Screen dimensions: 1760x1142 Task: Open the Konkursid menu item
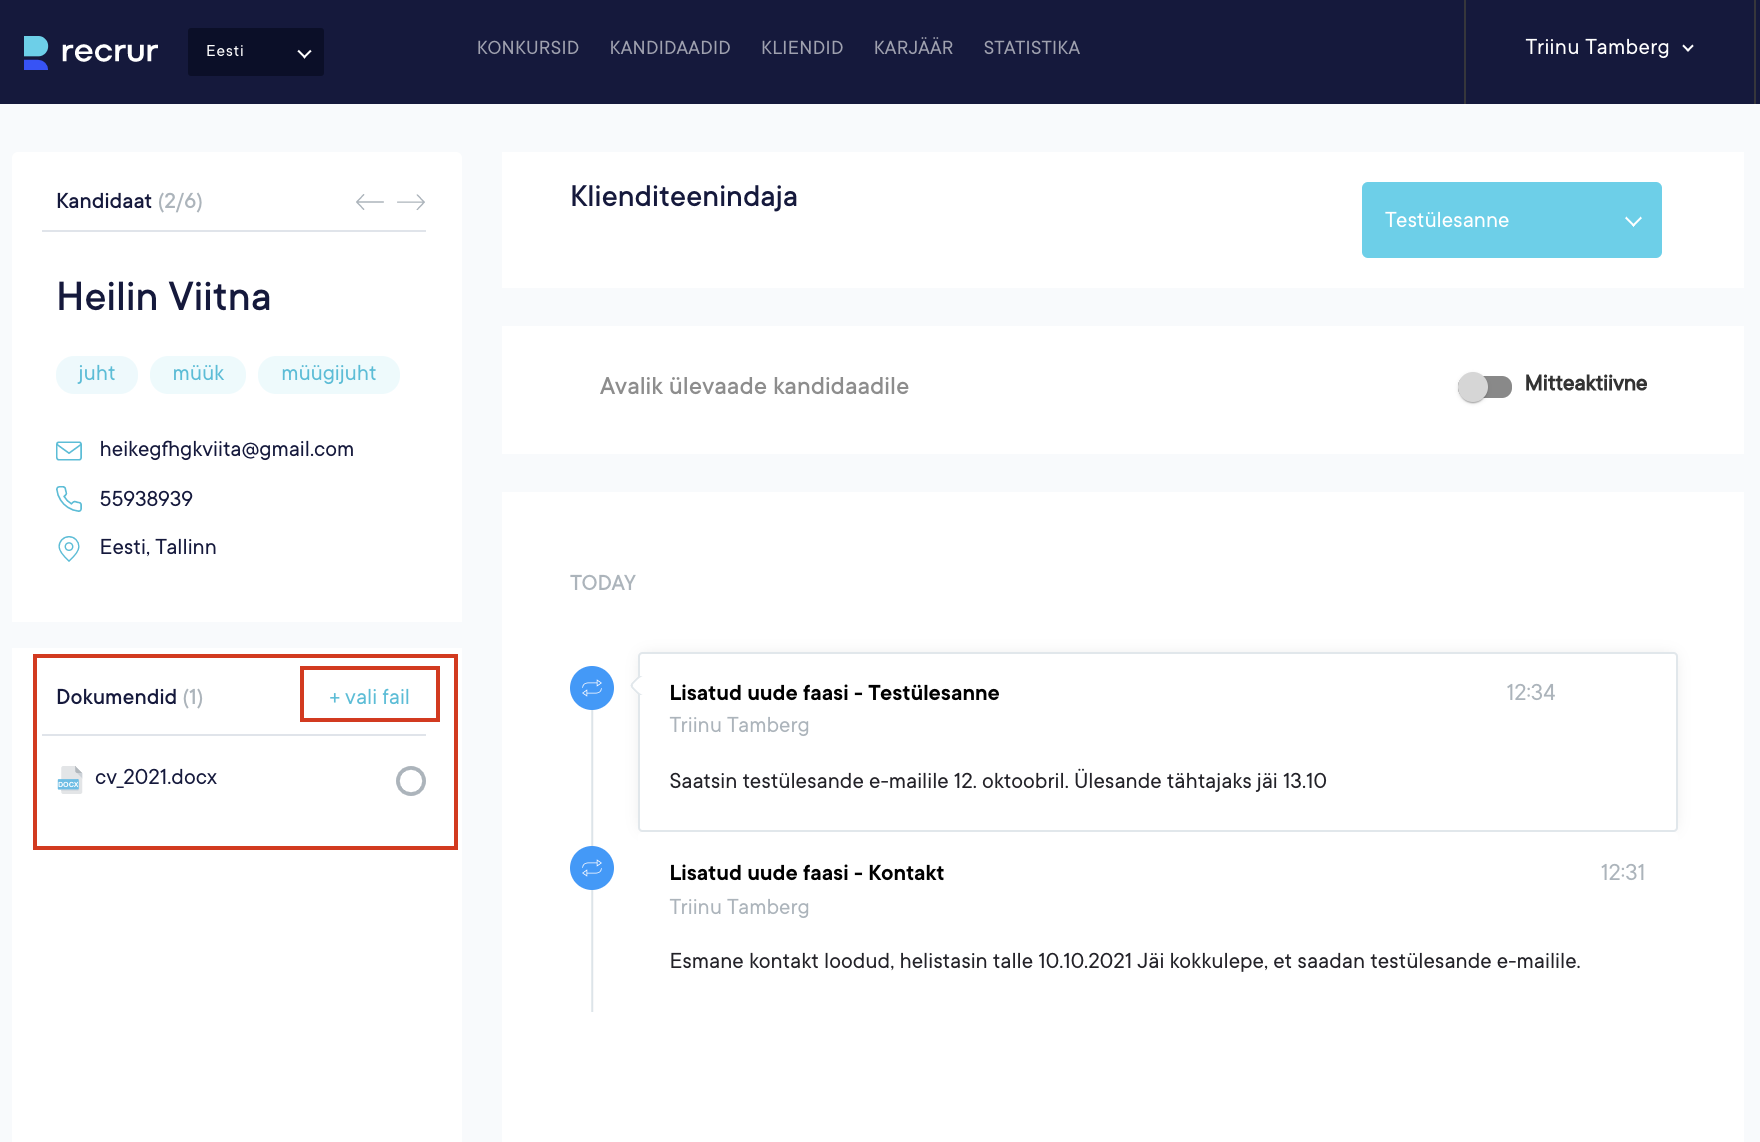(528, 48)
